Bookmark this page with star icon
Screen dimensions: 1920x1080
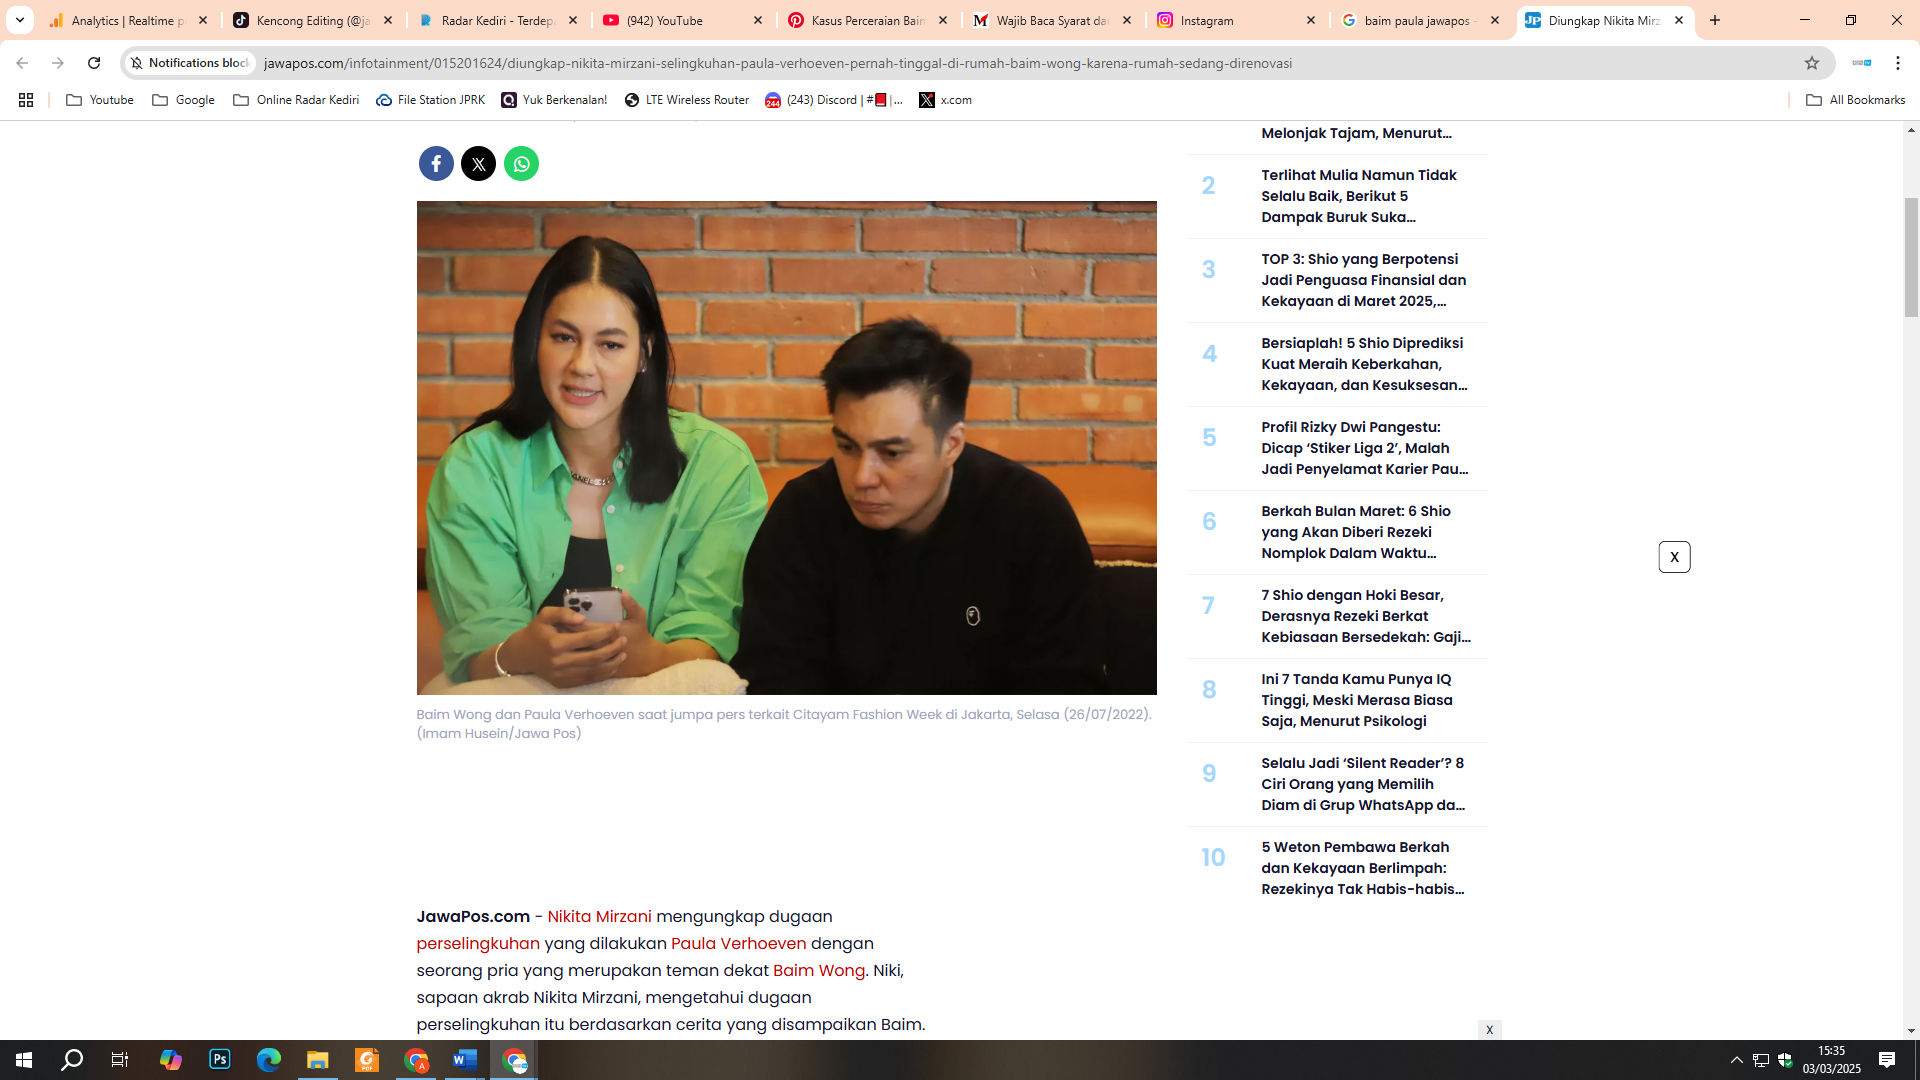click(x=1812, y=63)
